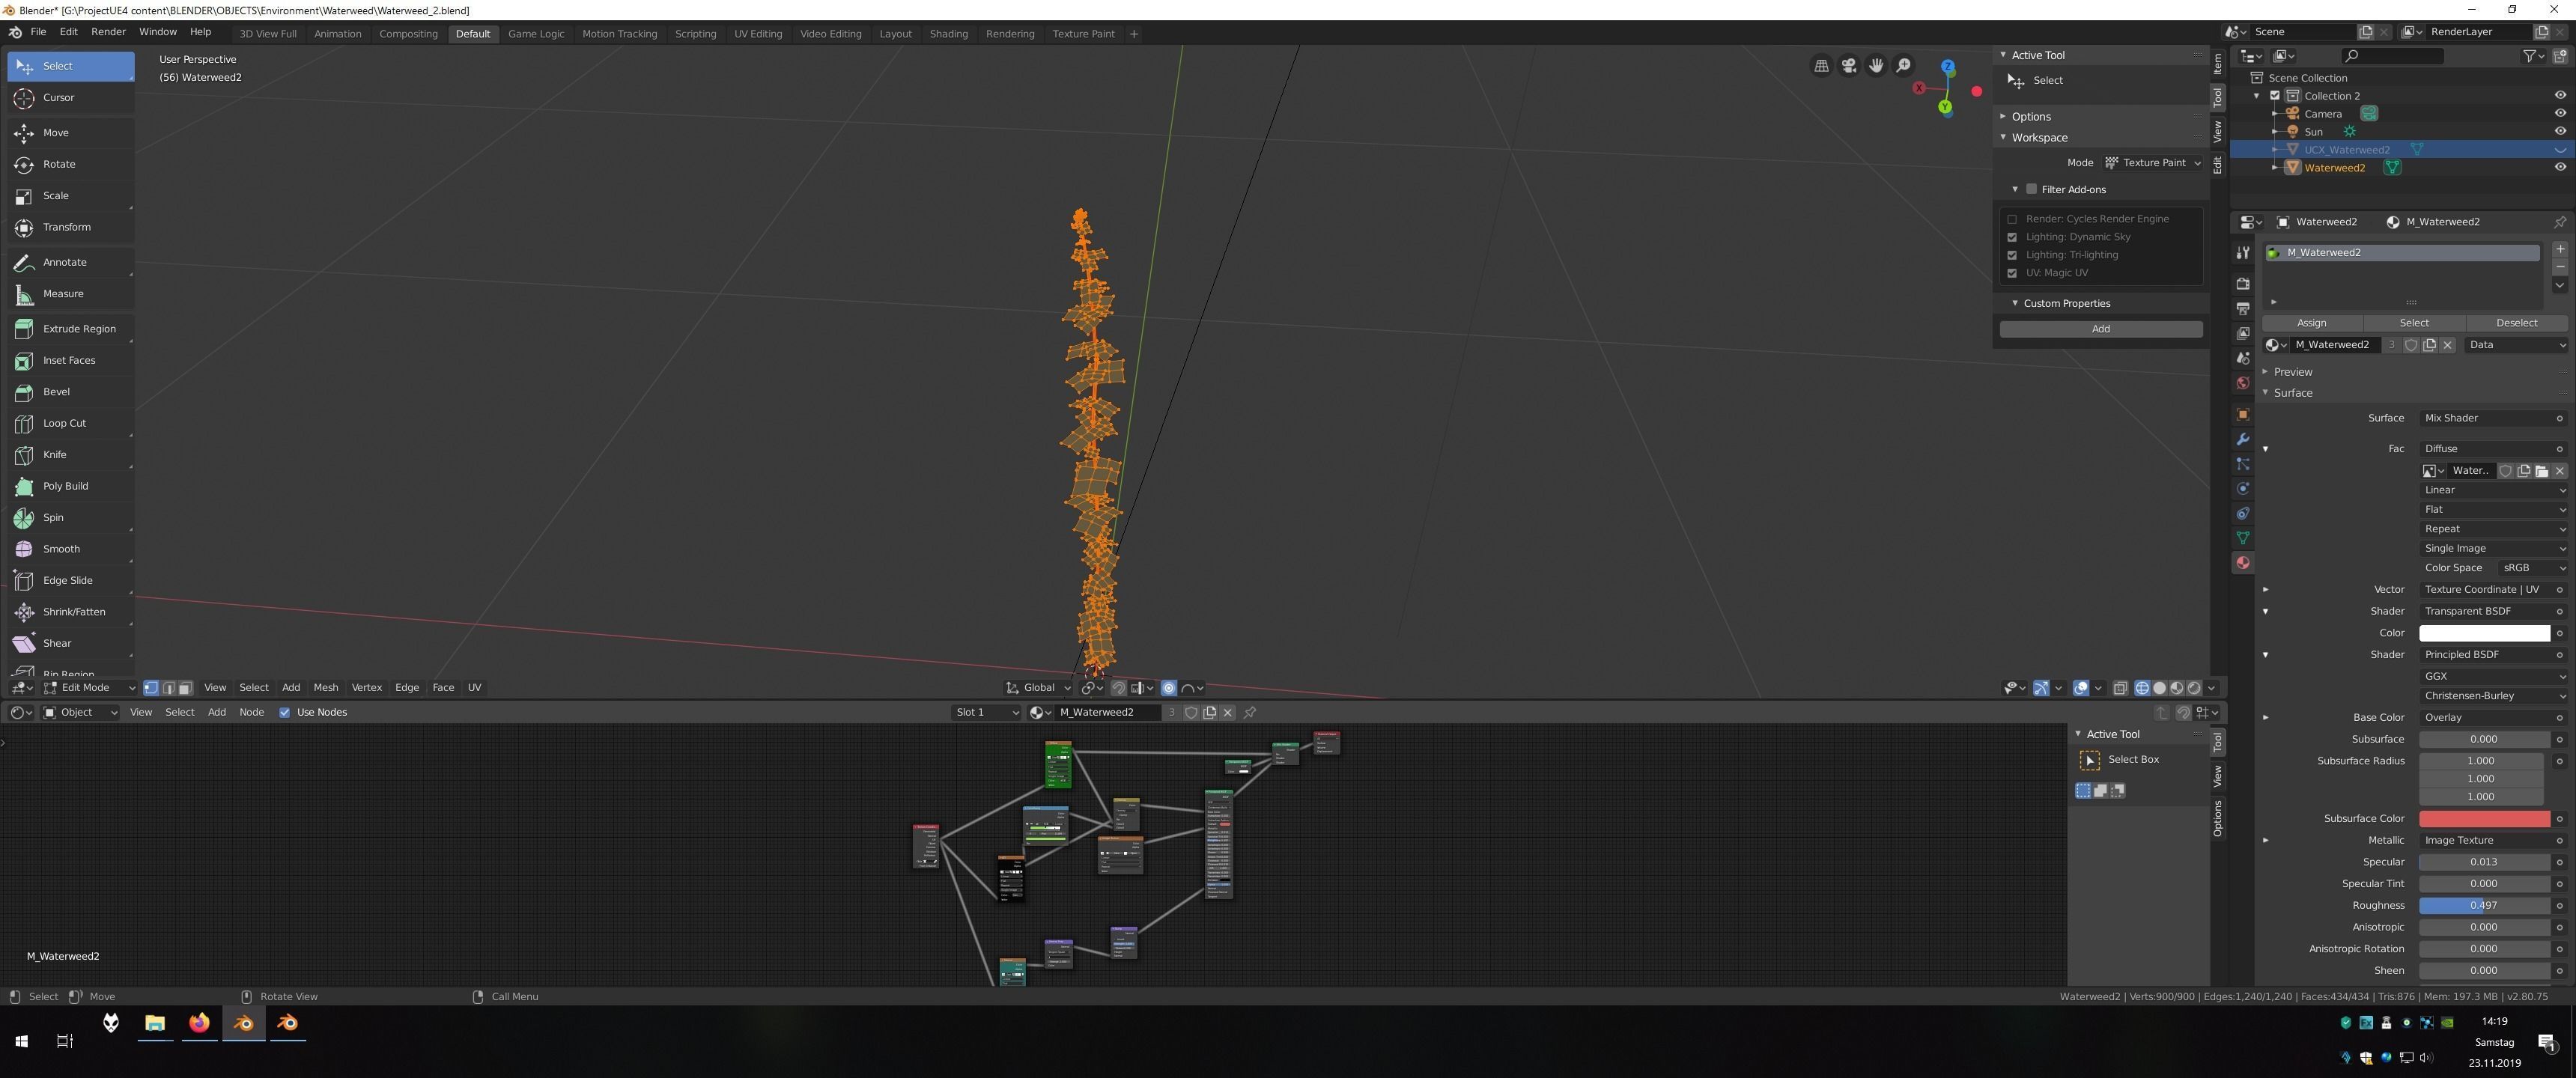Select the Smooth tool
This screenshot has height=1078, width=2576.
coord(70,549)
